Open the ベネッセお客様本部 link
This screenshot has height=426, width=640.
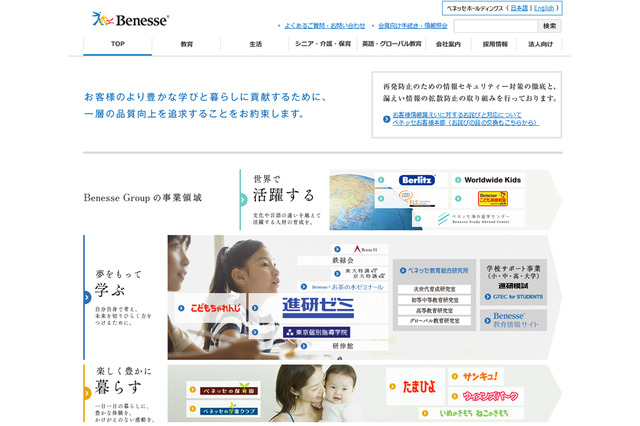click(x=466, y=122)
